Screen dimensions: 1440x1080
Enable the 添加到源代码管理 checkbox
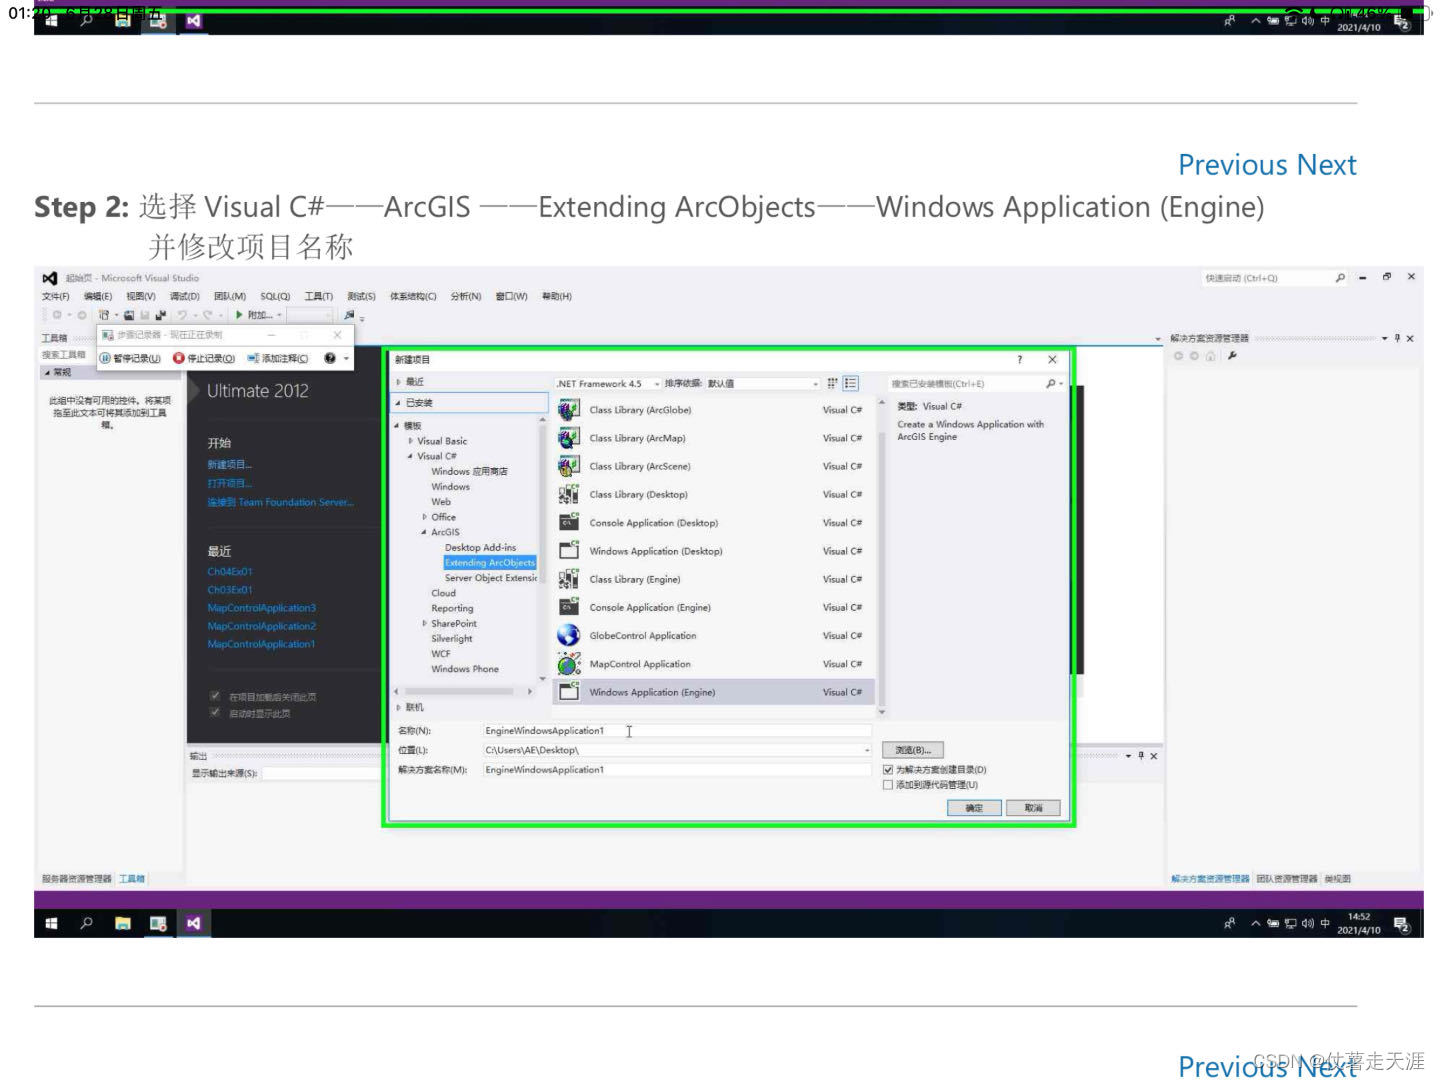click(x=887, y=785)
